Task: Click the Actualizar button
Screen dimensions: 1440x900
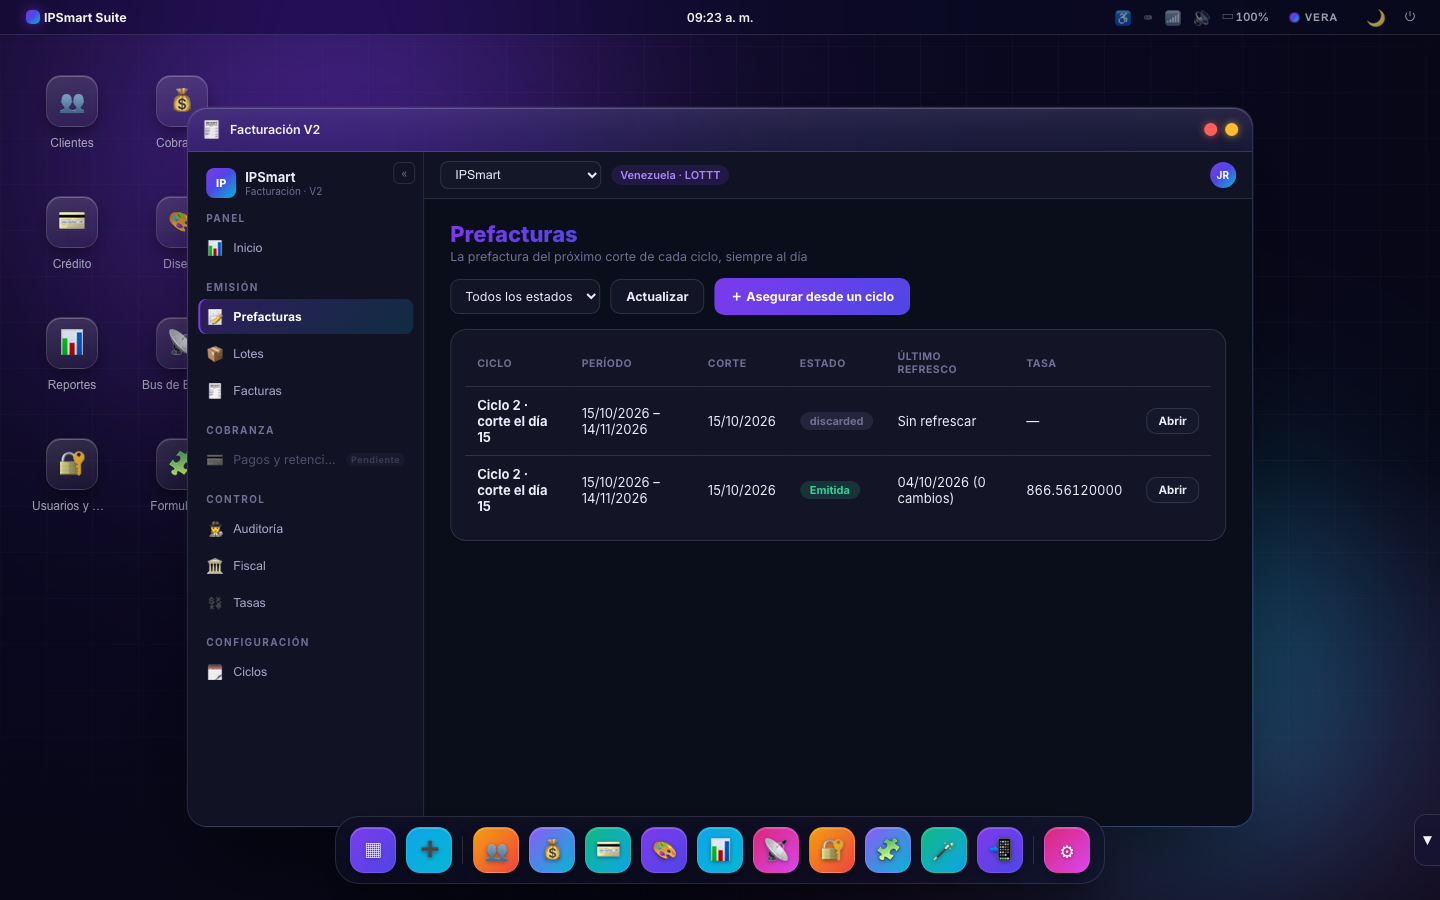Action: 657,297
